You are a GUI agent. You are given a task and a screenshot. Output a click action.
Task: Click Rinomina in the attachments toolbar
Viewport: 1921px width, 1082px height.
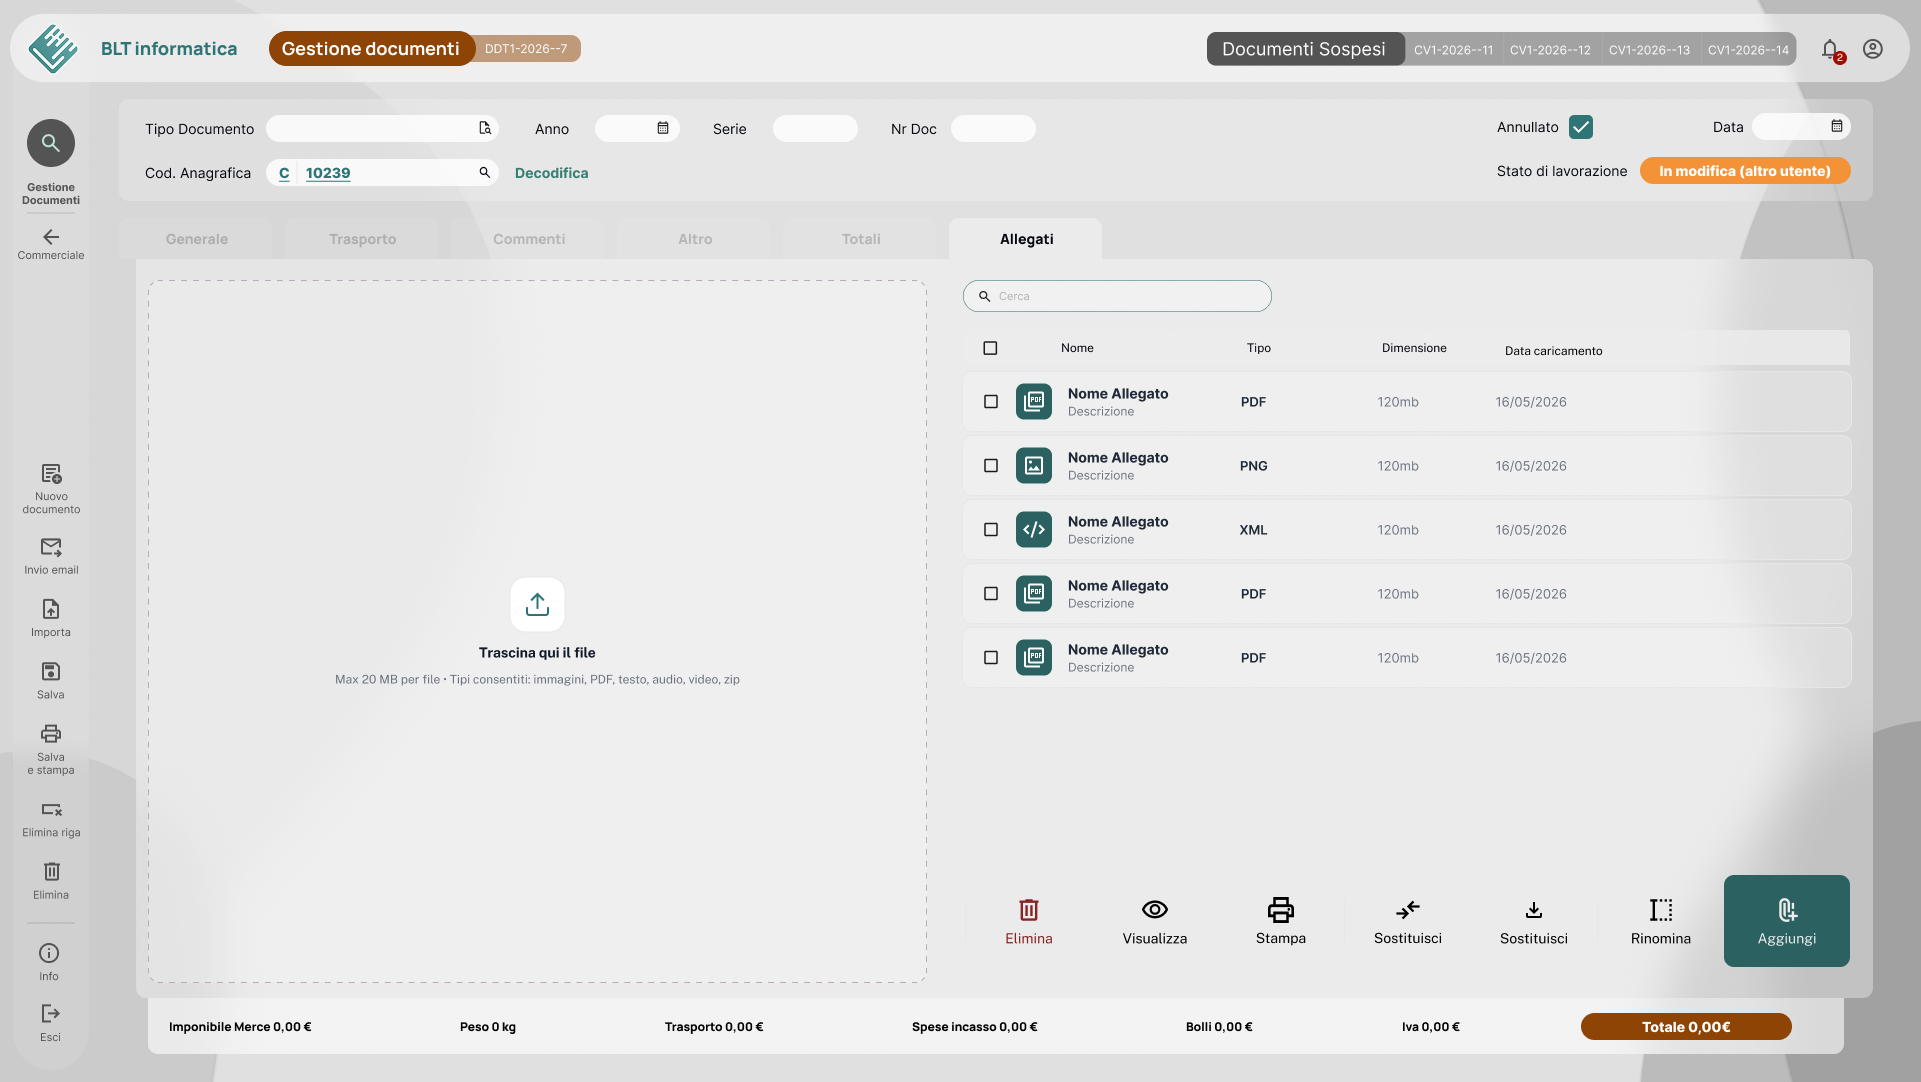(1661, 921)
